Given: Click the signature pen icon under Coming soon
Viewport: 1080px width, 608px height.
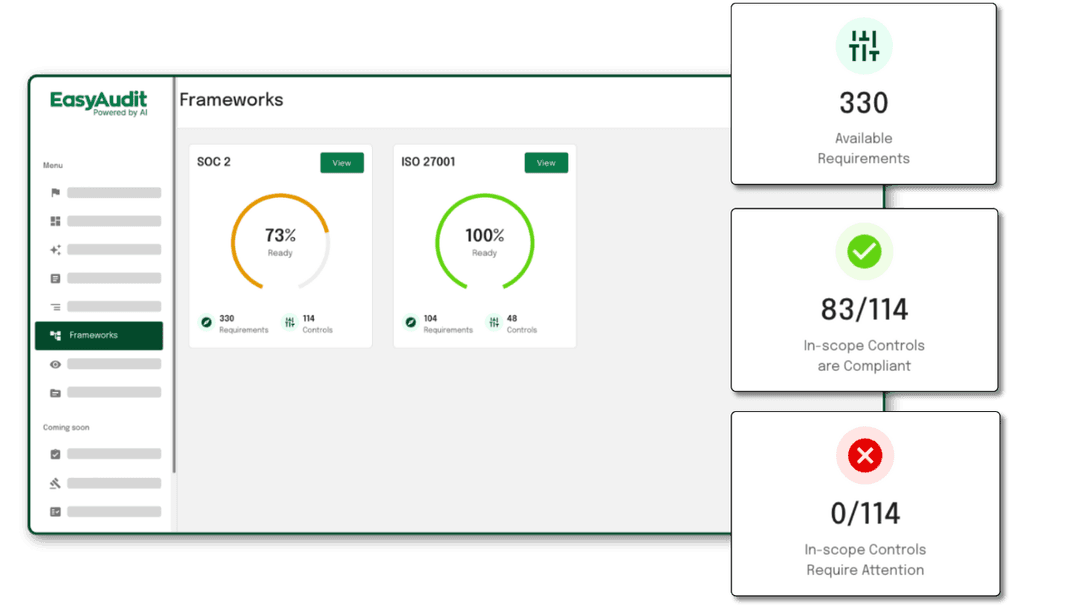Looking at the screenshot, I should [x=56, y=482].
